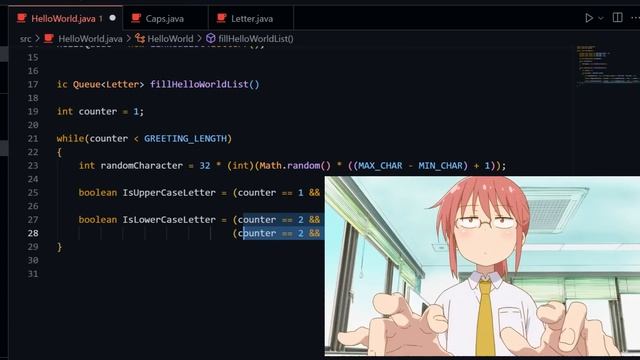Open the Letter.java tab
Image resolution: width=640 pixels, height=360 pixels.
point(252,18)
